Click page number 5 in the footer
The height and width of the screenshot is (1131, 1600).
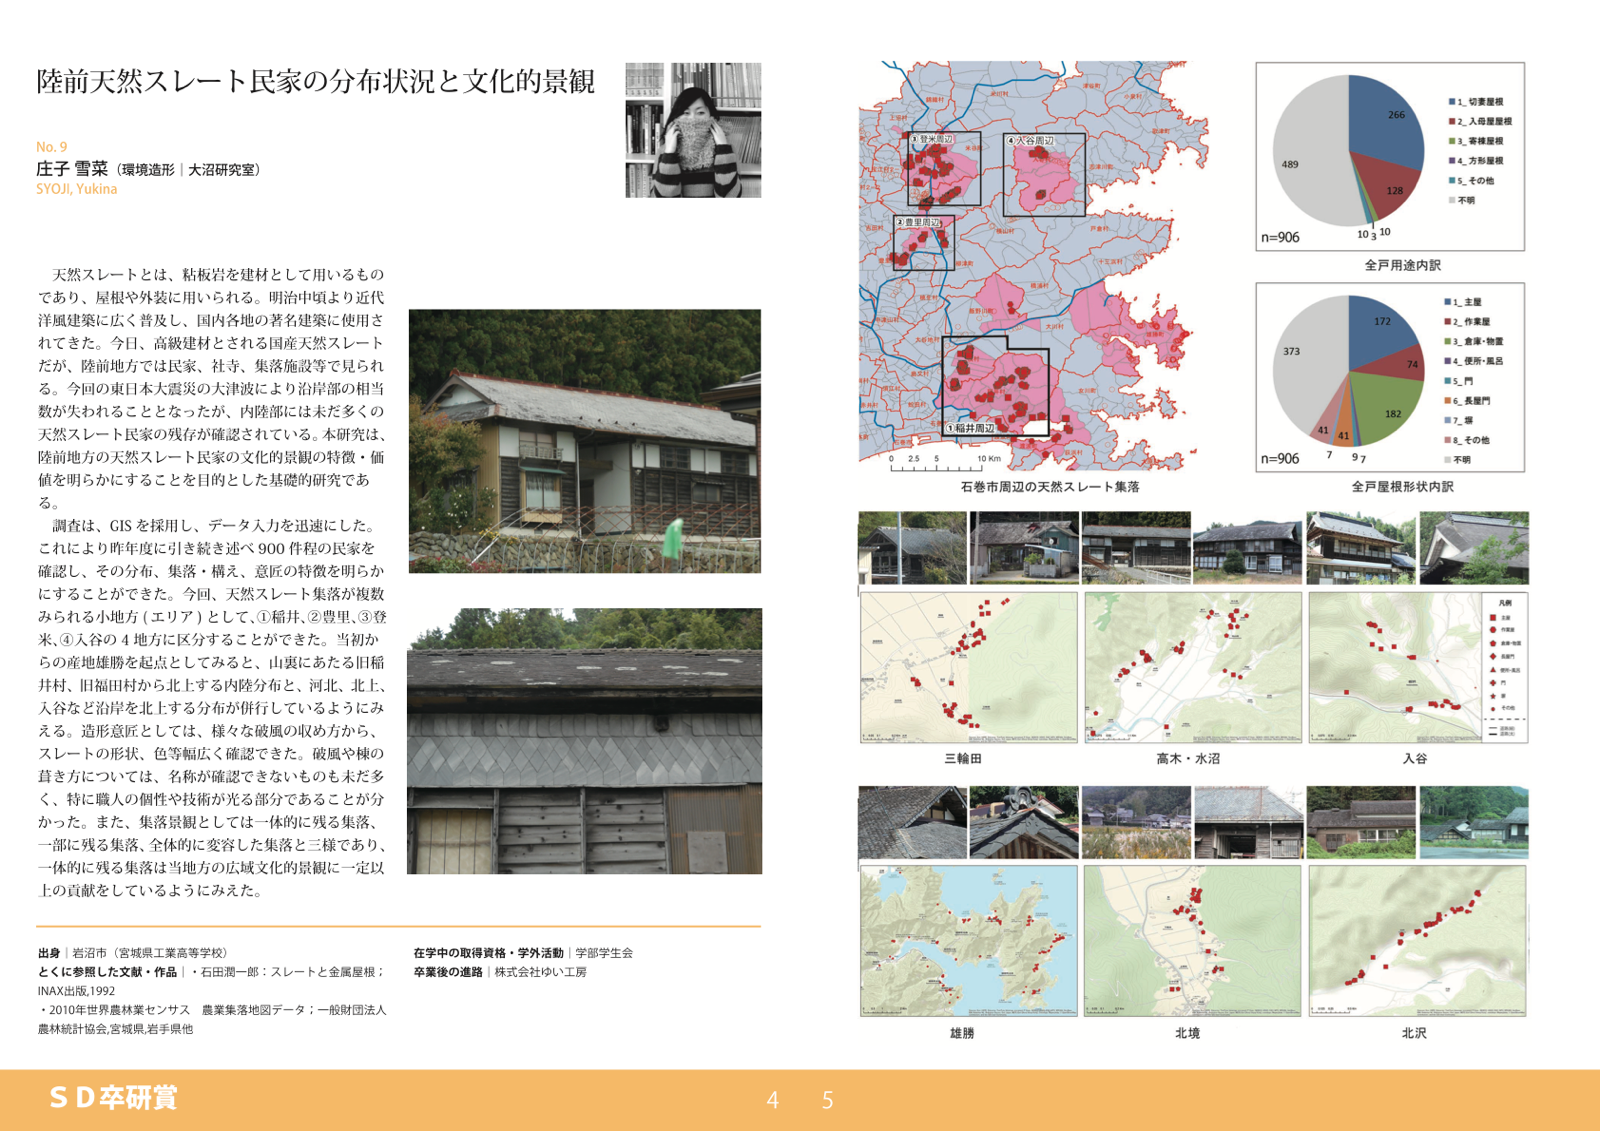click(827, 1100)
